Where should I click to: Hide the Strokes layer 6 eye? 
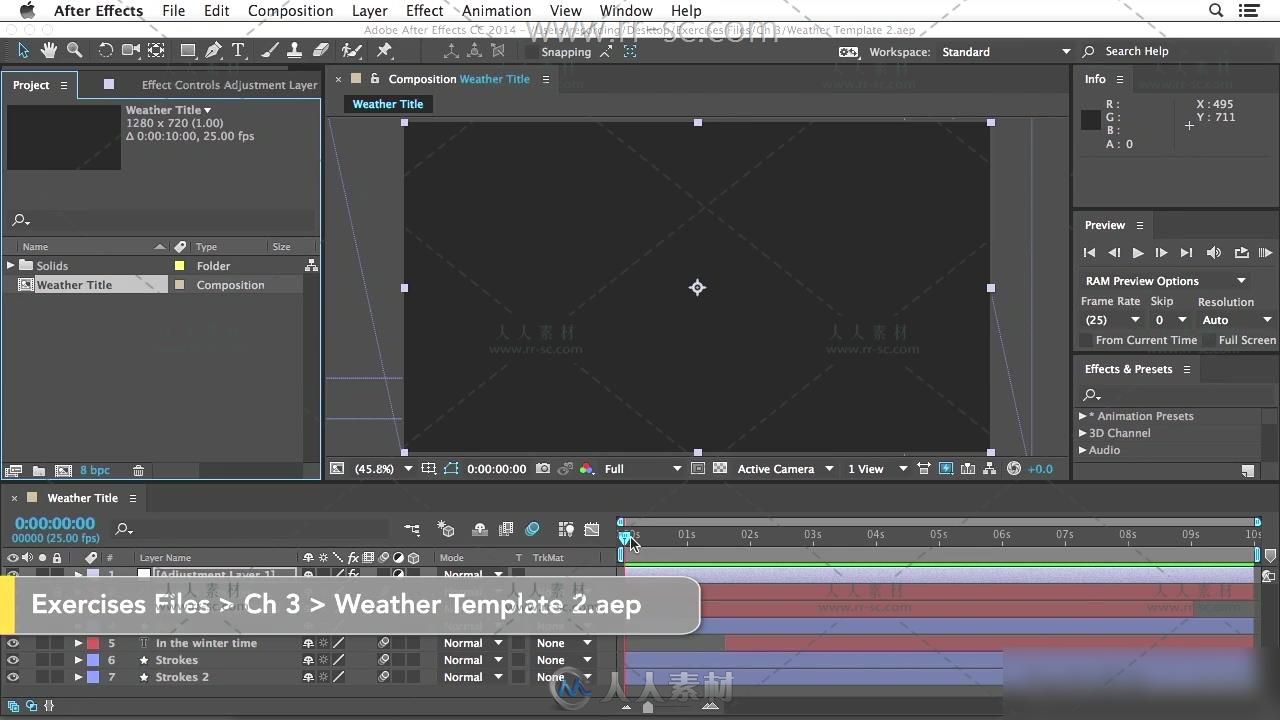pyautogui.click(x=13, y=660)
